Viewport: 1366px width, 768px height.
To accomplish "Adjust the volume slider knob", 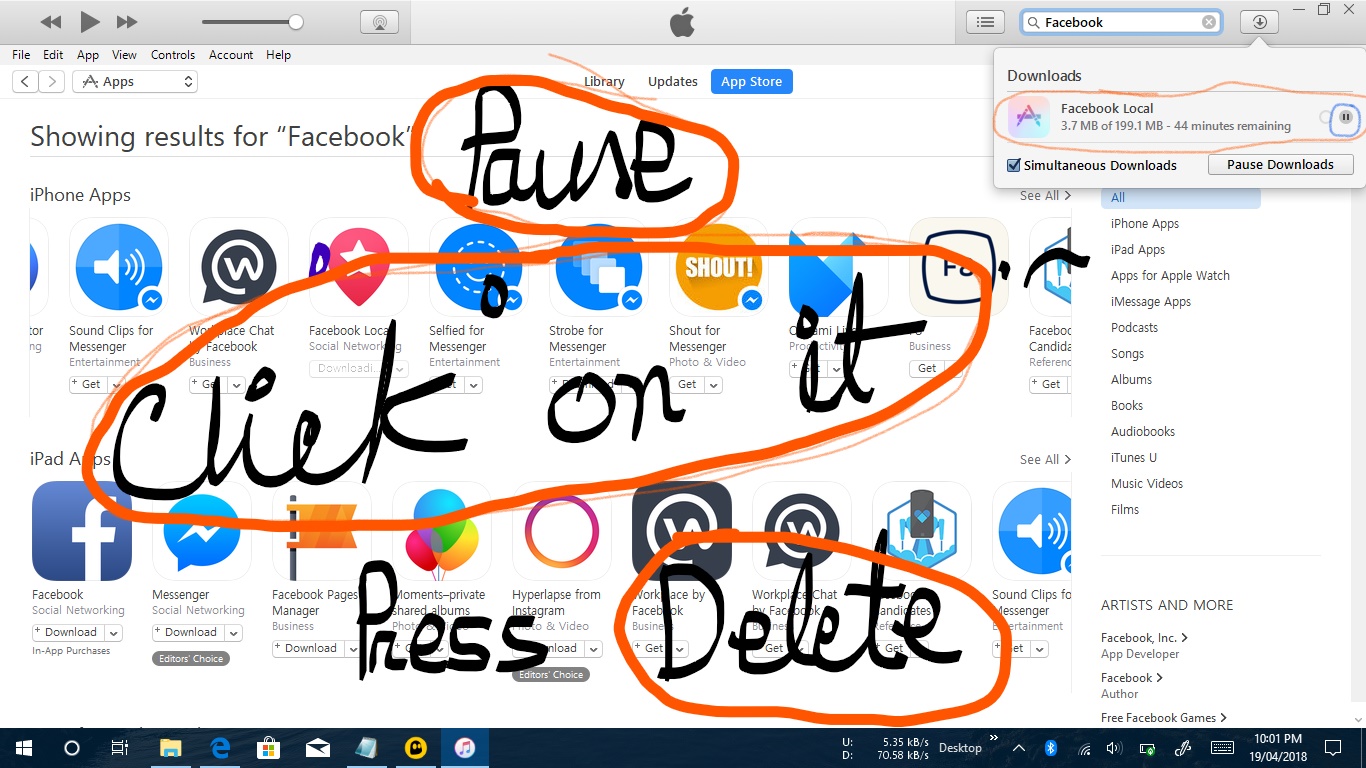I will point(295,21).
